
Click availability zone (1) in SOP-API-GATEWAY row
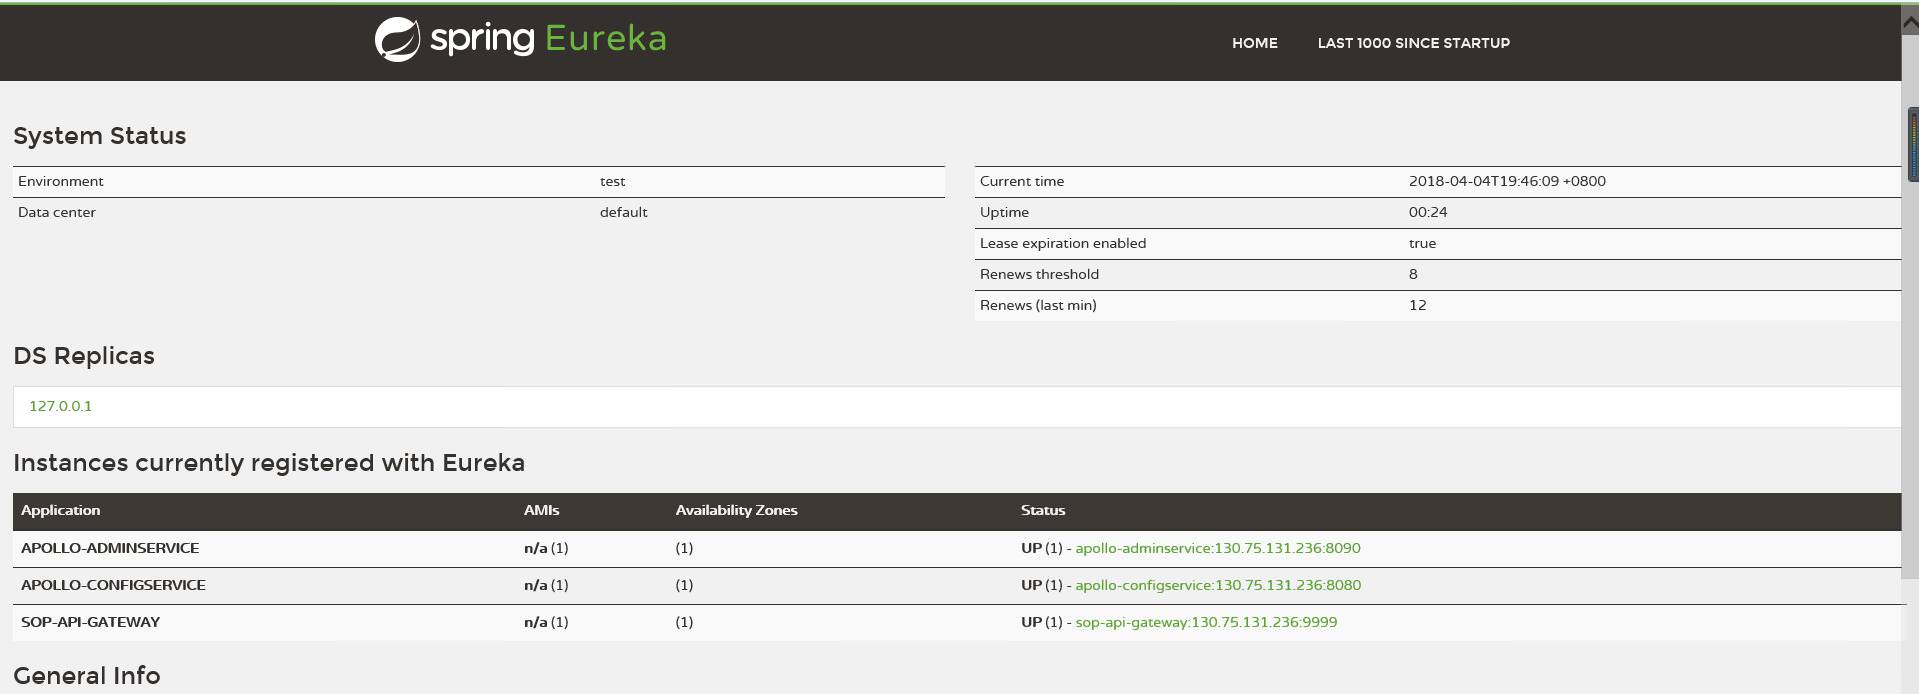point(684,622)
